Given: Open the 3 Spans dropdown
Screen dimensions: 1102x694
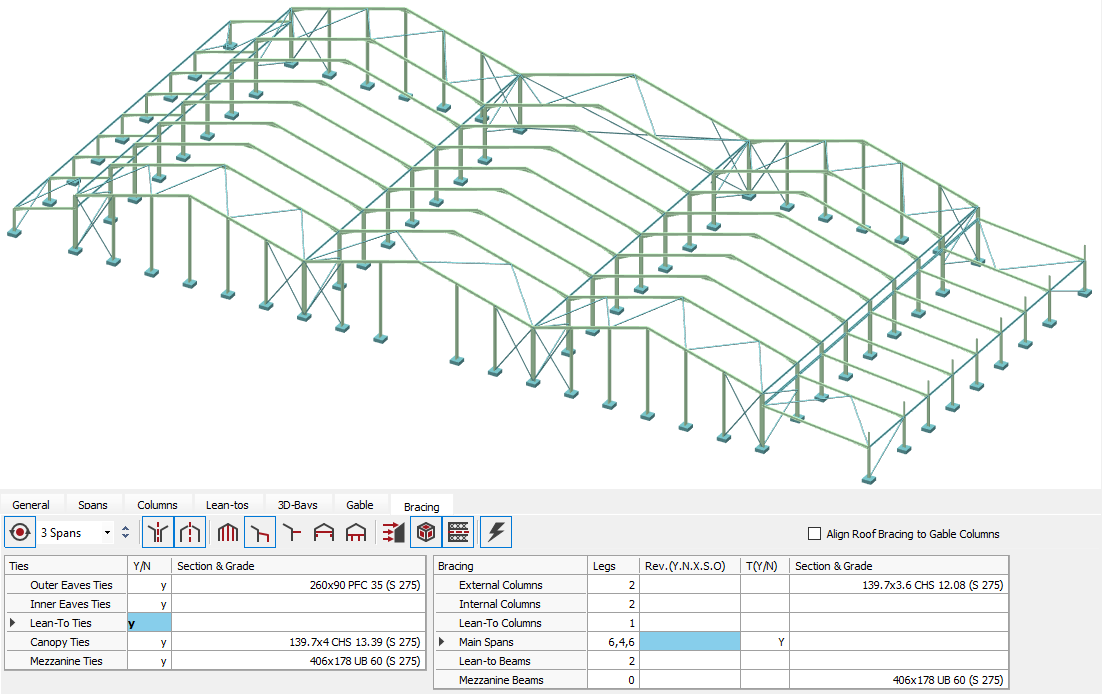Looking at the screenshot, I should (107, 533).
